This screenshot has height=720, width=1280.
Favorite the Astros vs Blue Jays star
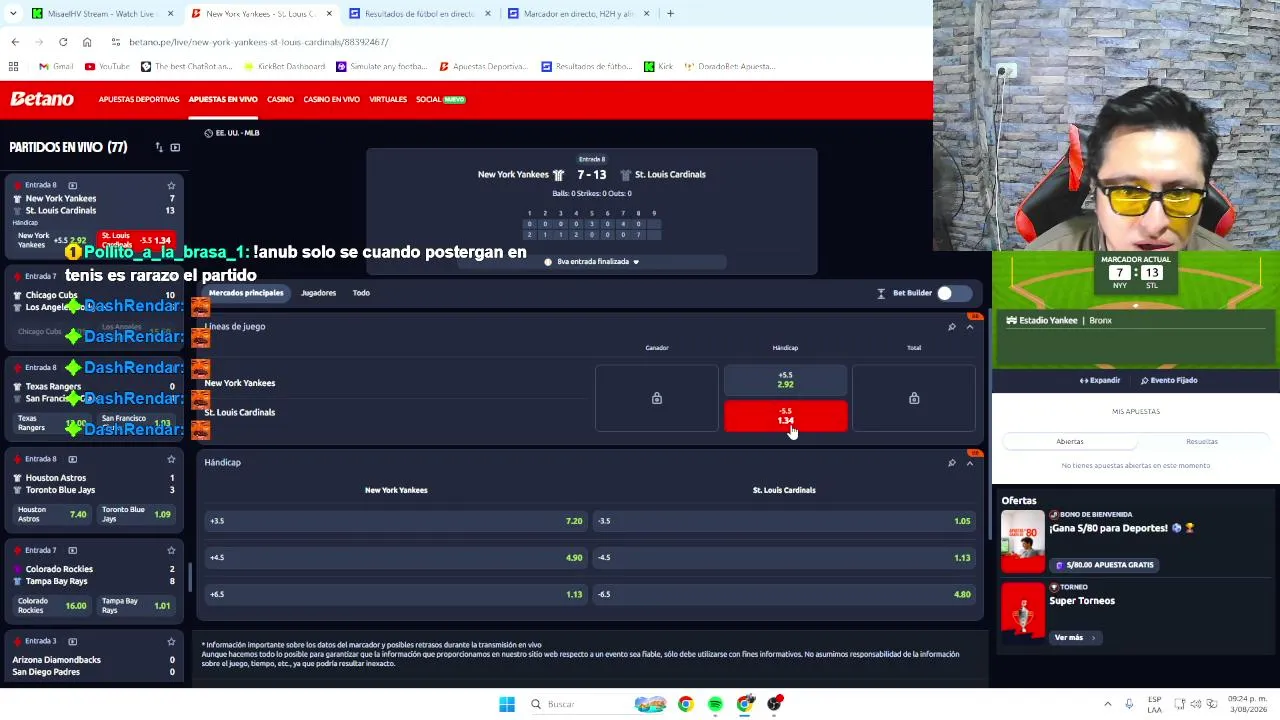pos(171,459)
